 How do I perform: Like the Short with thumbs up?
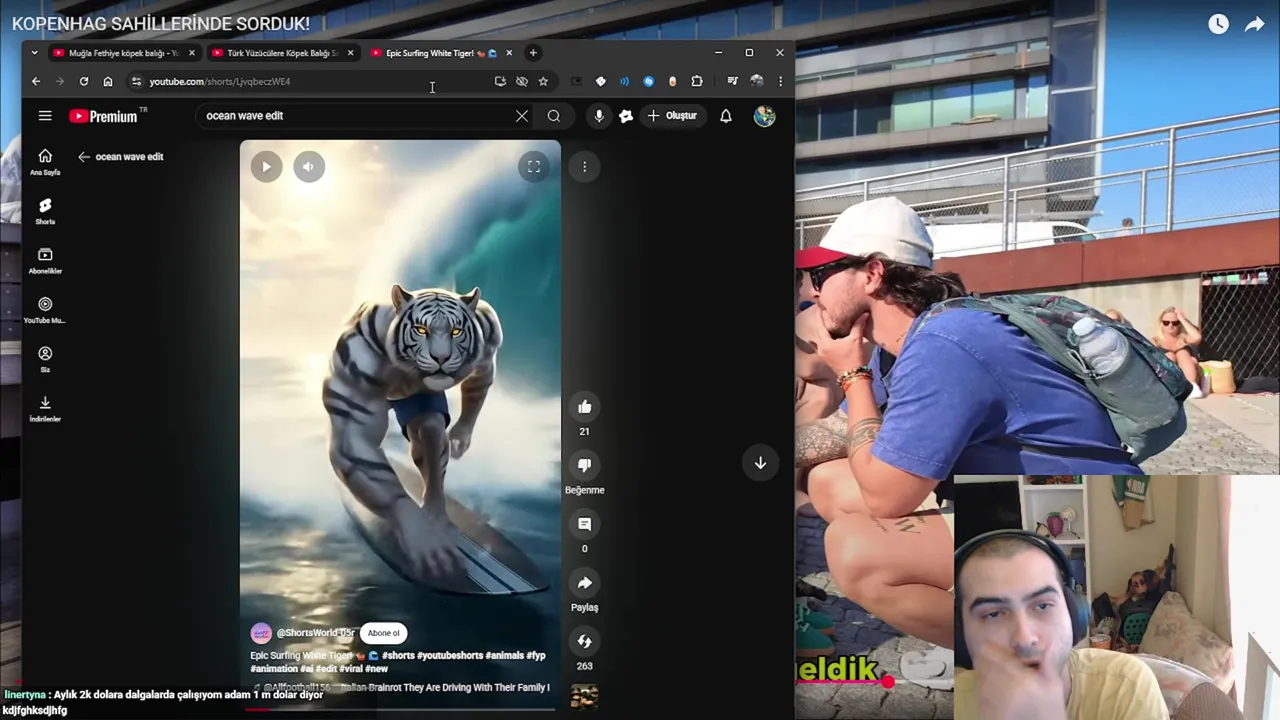coord(585,407)
